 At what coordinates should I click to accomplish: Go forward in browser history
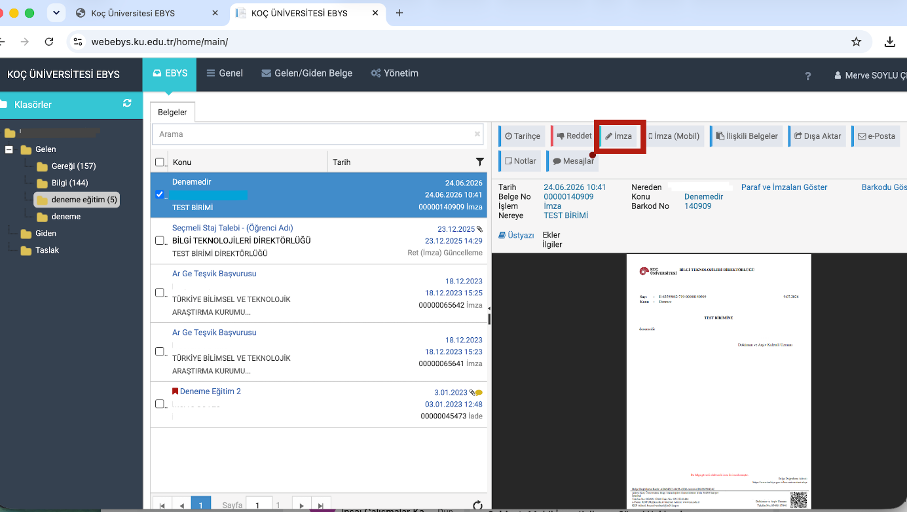24,42
